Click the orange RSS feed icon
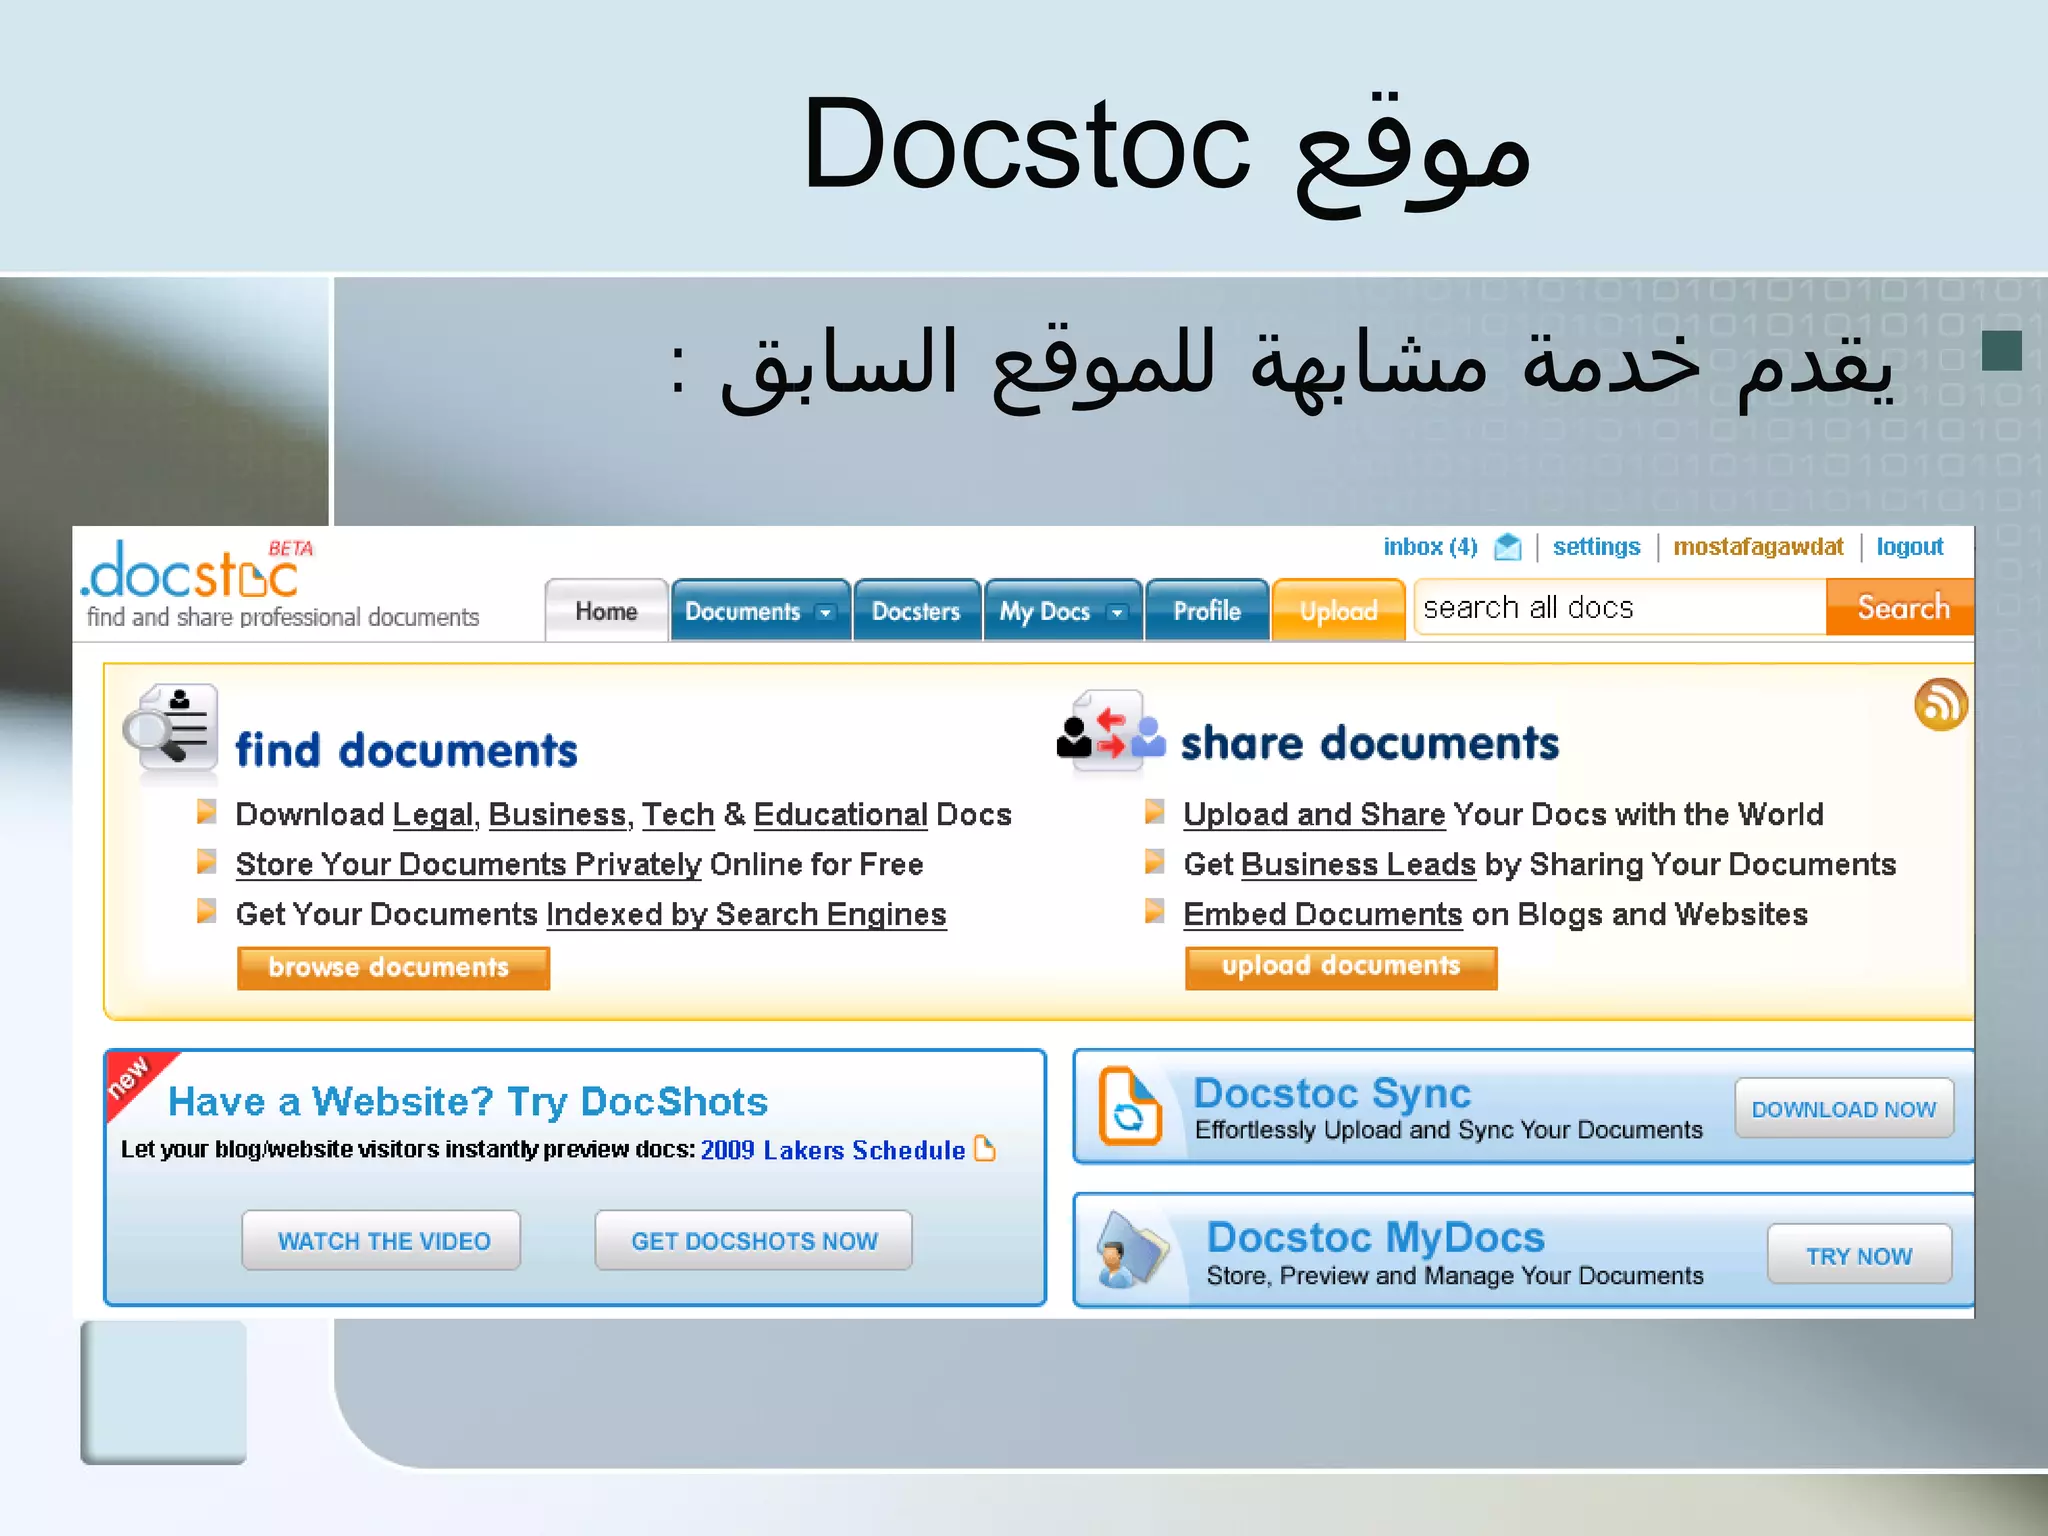 click(1941, 704)
